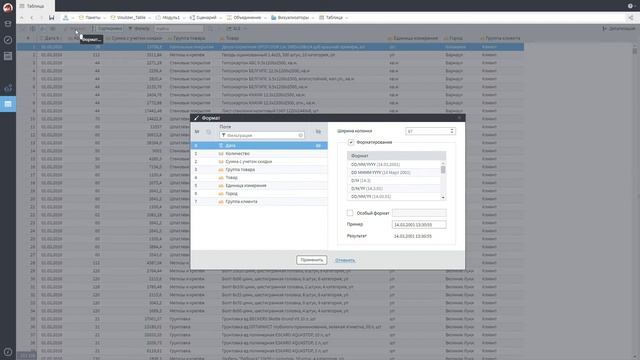Select the Сумма с учетом скидки field row

click(x=259, y=162)
